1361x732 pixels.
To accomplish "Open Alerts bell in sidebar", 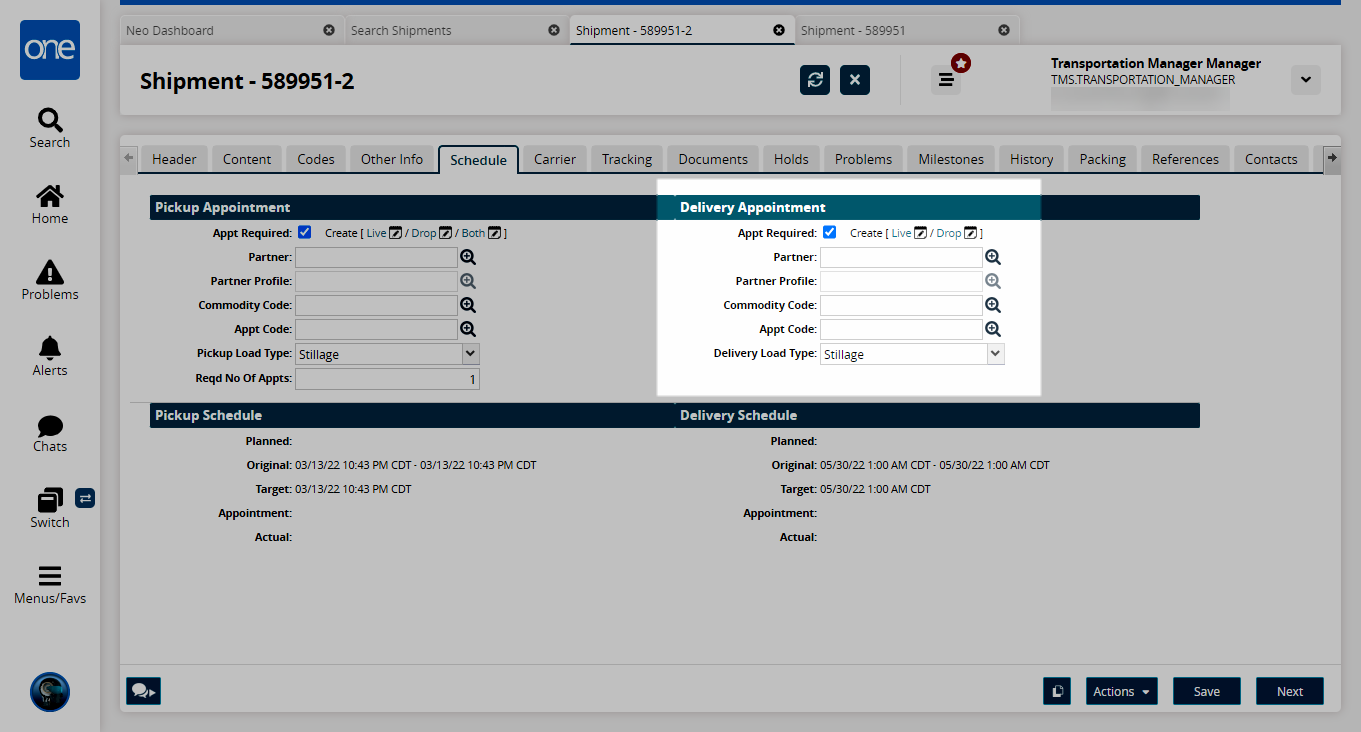I will 50,356.
